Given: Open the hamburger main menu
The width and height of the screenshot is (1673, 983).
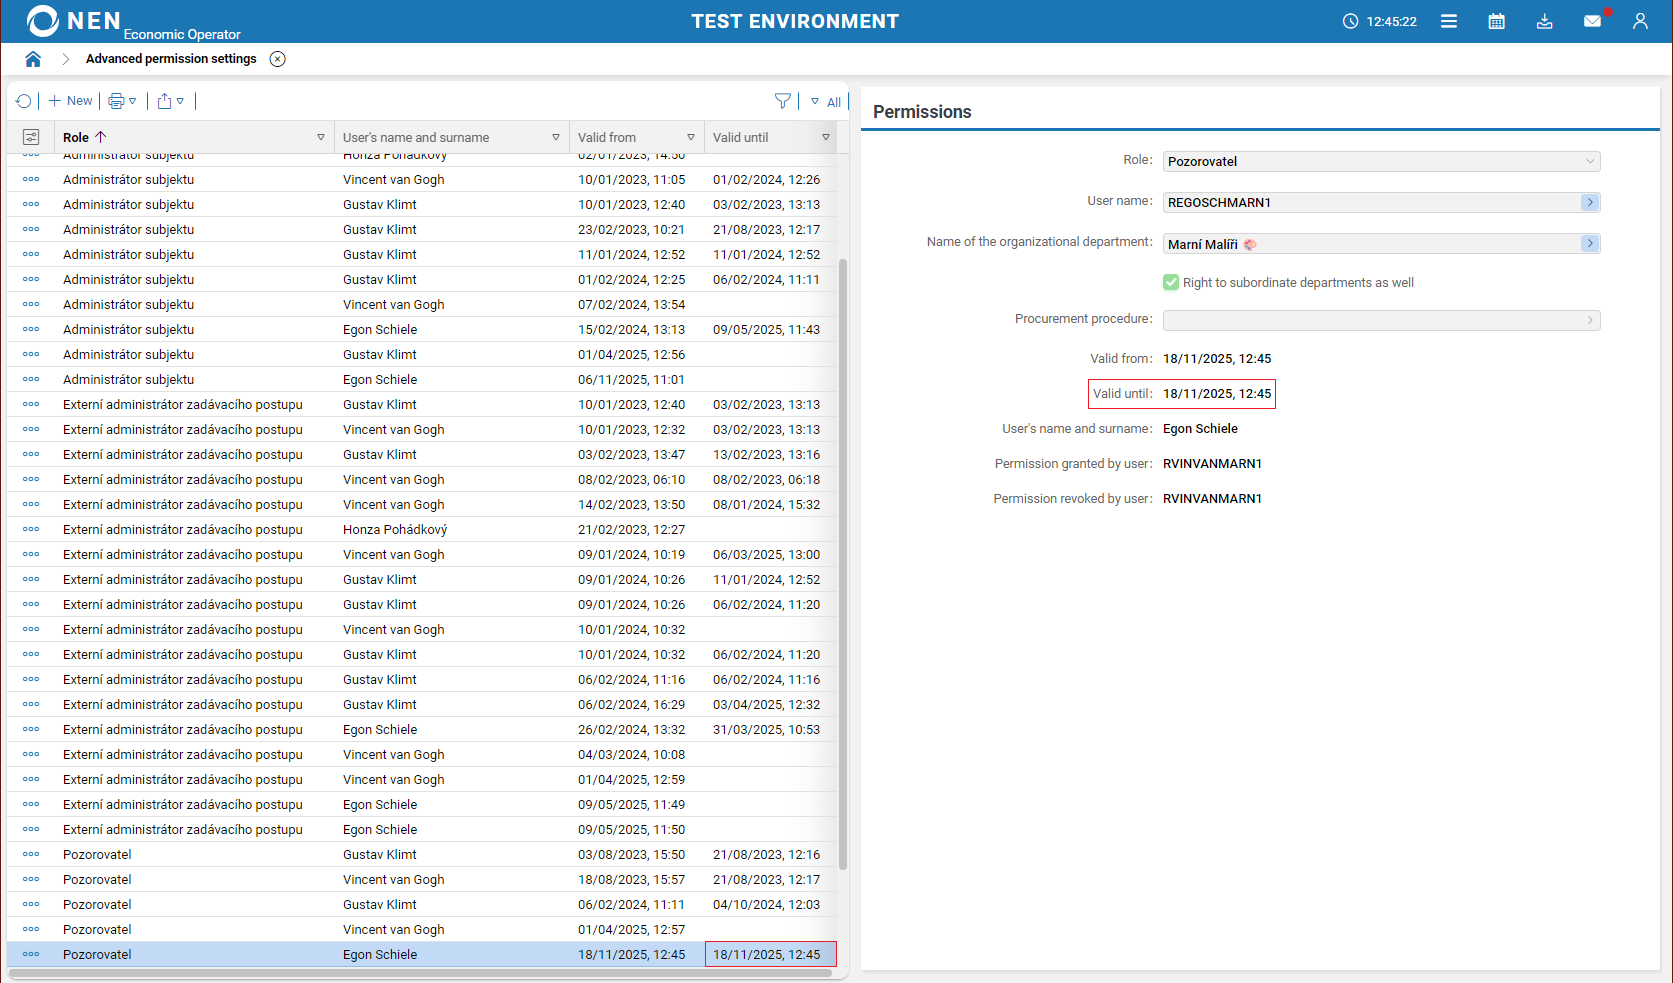Looking at the screenshot, I should (x=1448, y=21).
